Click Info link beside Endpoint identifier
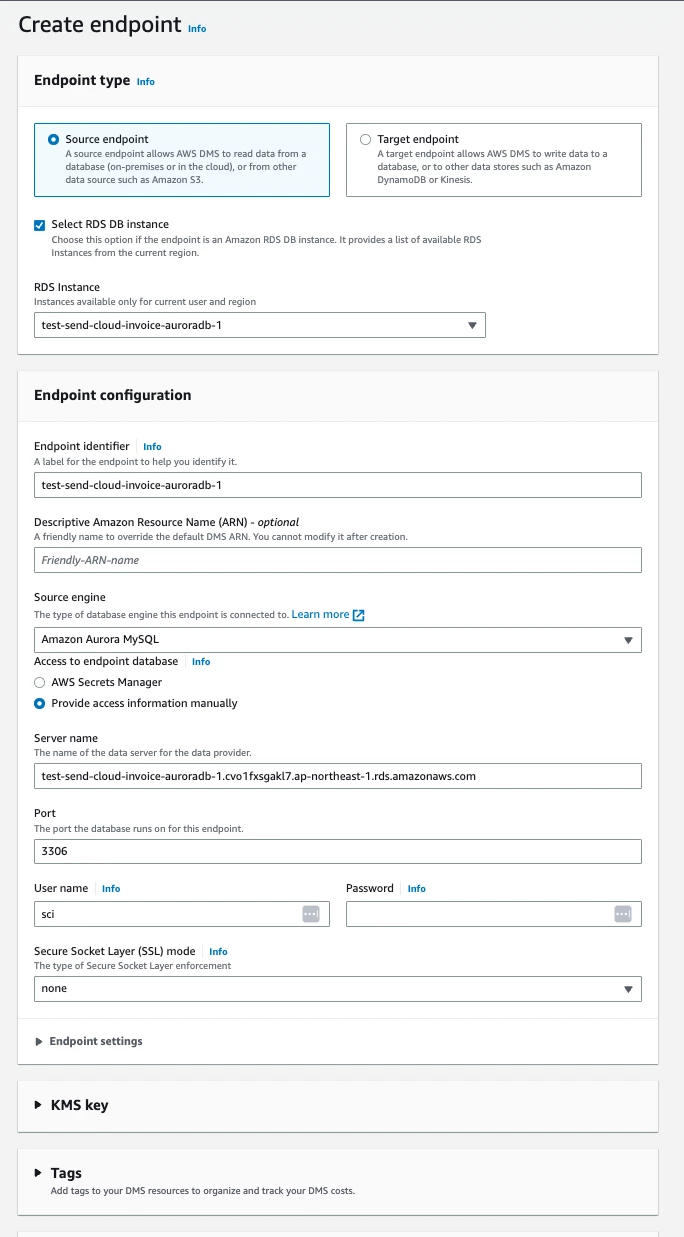 [152, 447]
